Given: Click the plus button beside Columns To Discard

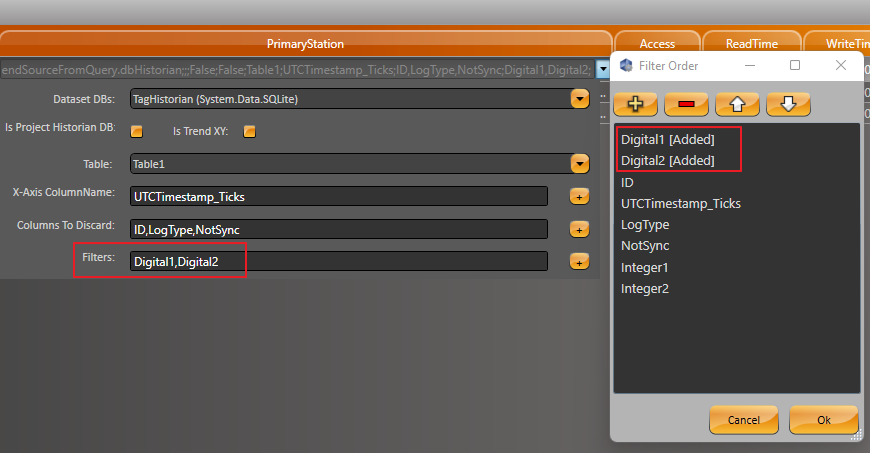Looking at the screenshot, I should (x=579, y=229).
